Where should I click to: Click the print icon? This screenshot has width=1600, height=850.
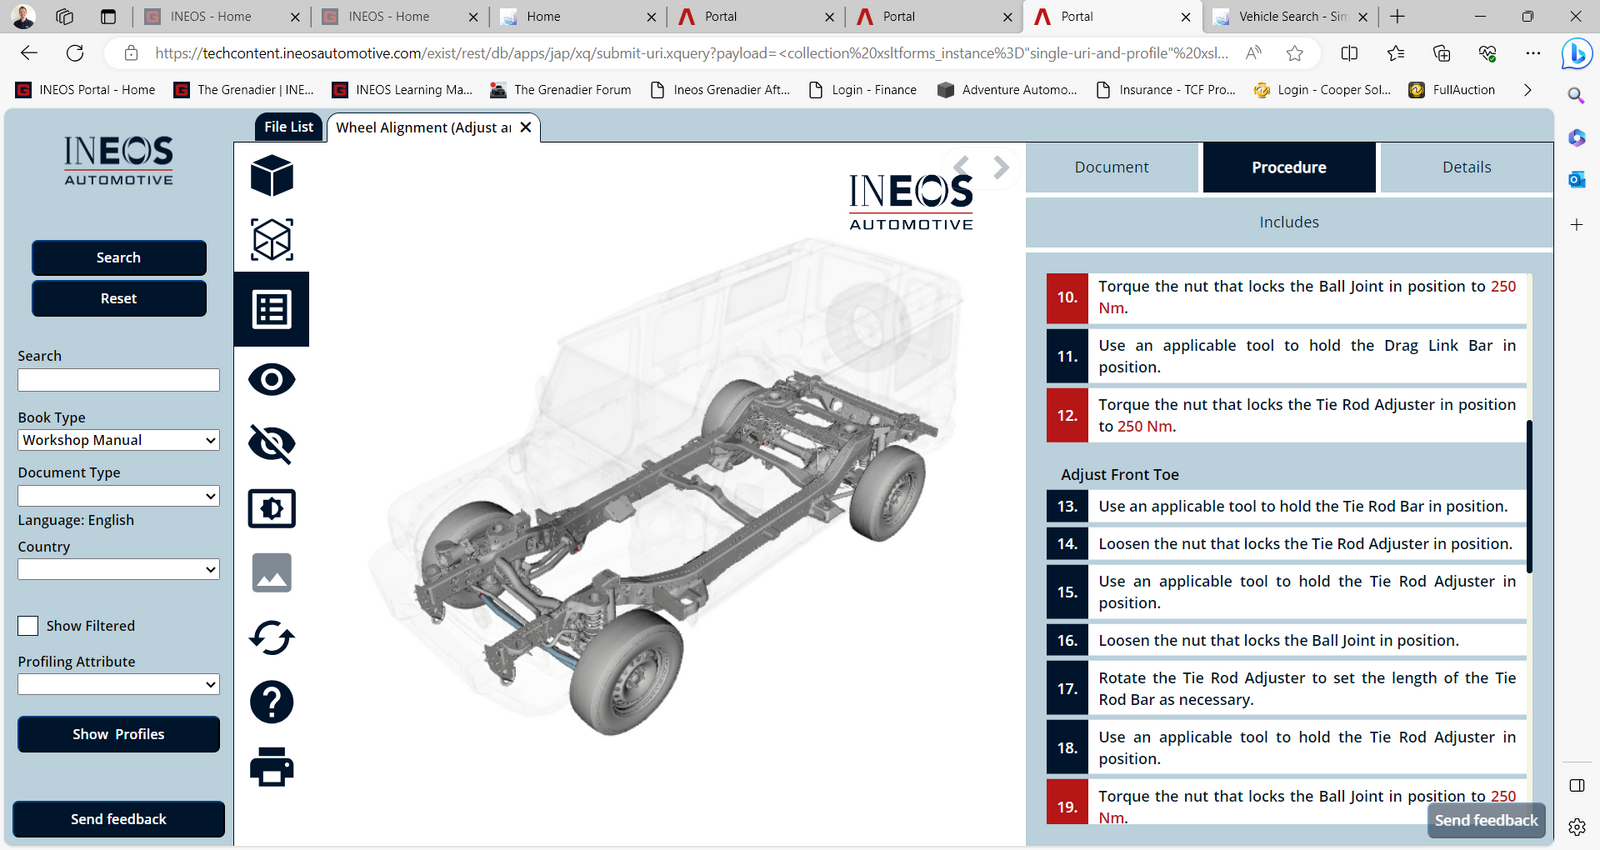[x=272, y=766]
